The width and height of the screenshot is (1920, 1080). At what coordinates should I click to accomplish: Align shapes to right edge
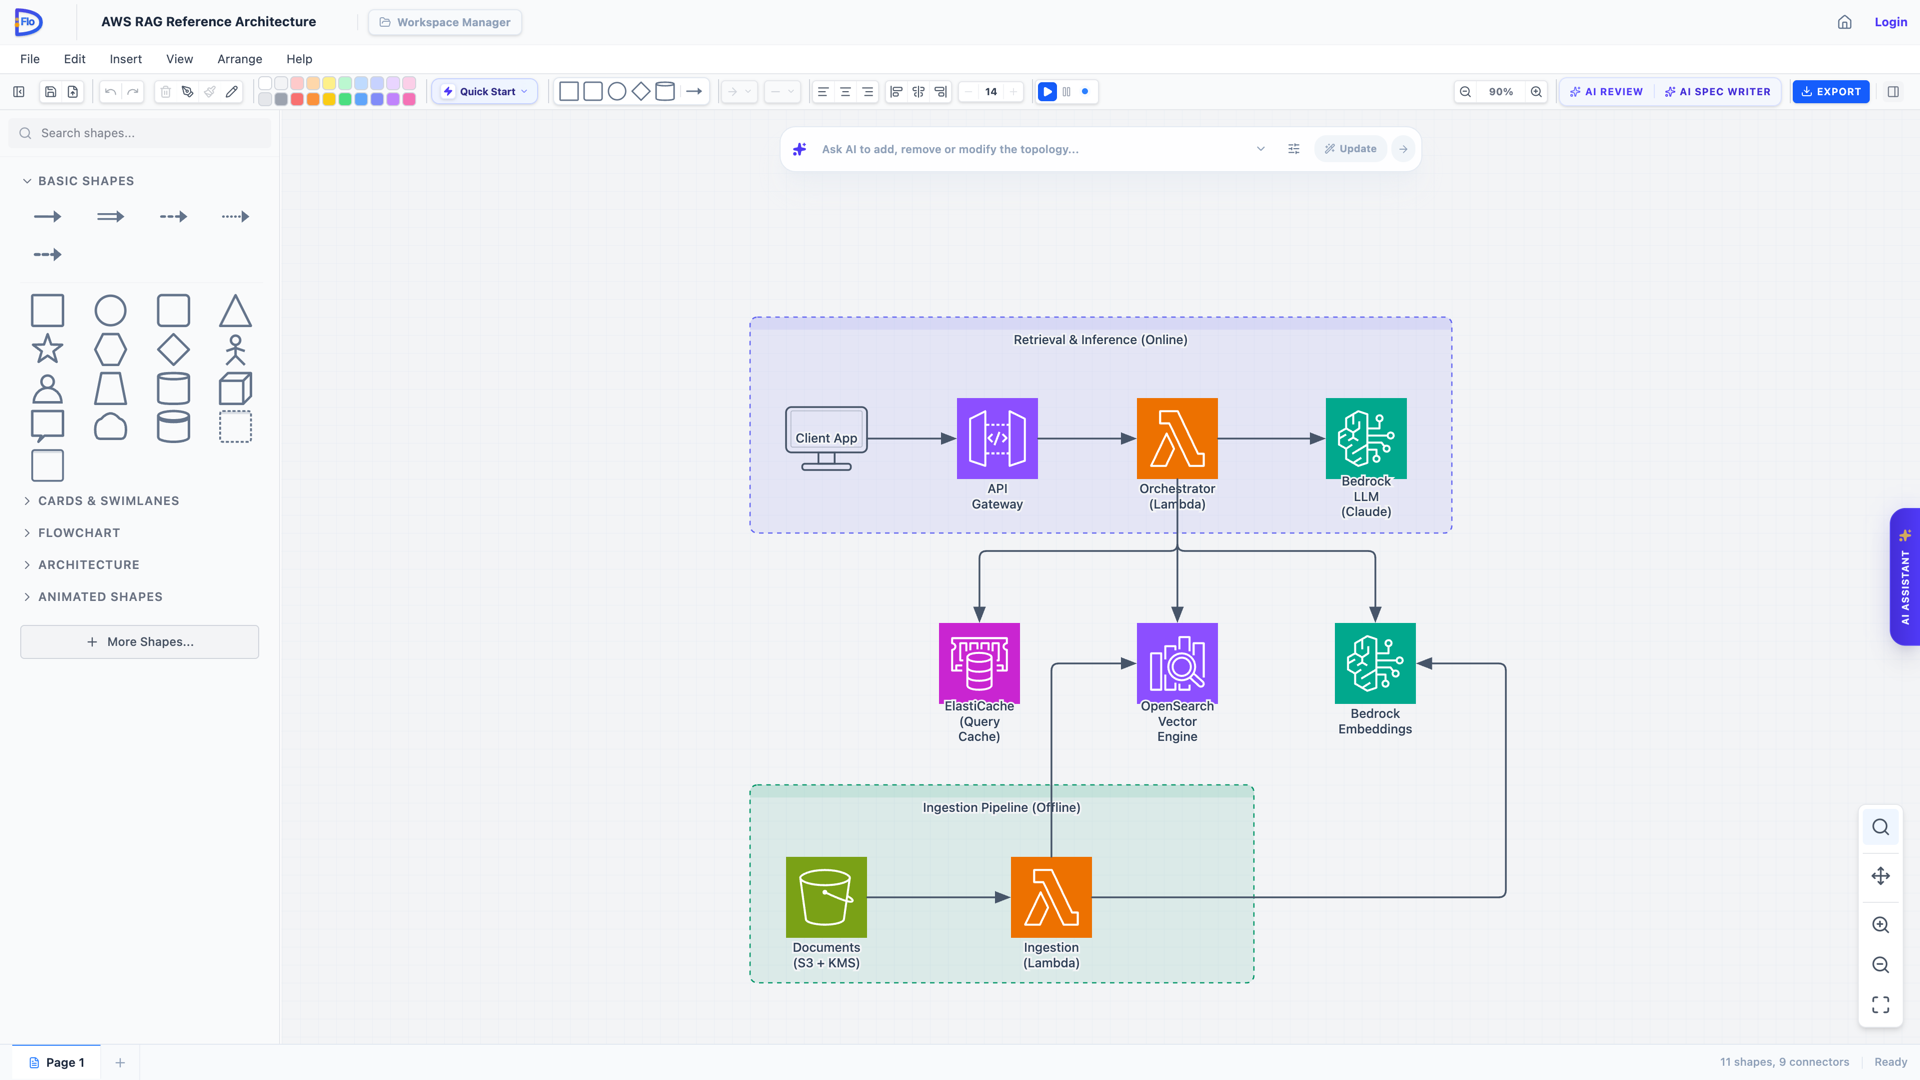coord(941,91)
